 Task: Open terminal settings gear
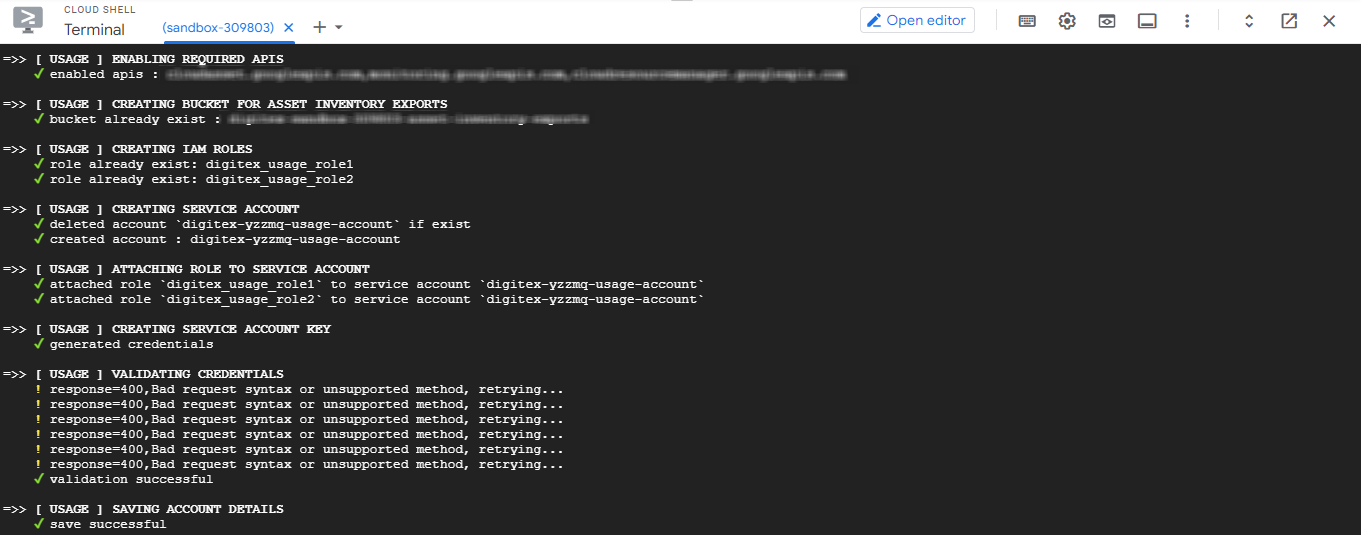click(1067, 21)
